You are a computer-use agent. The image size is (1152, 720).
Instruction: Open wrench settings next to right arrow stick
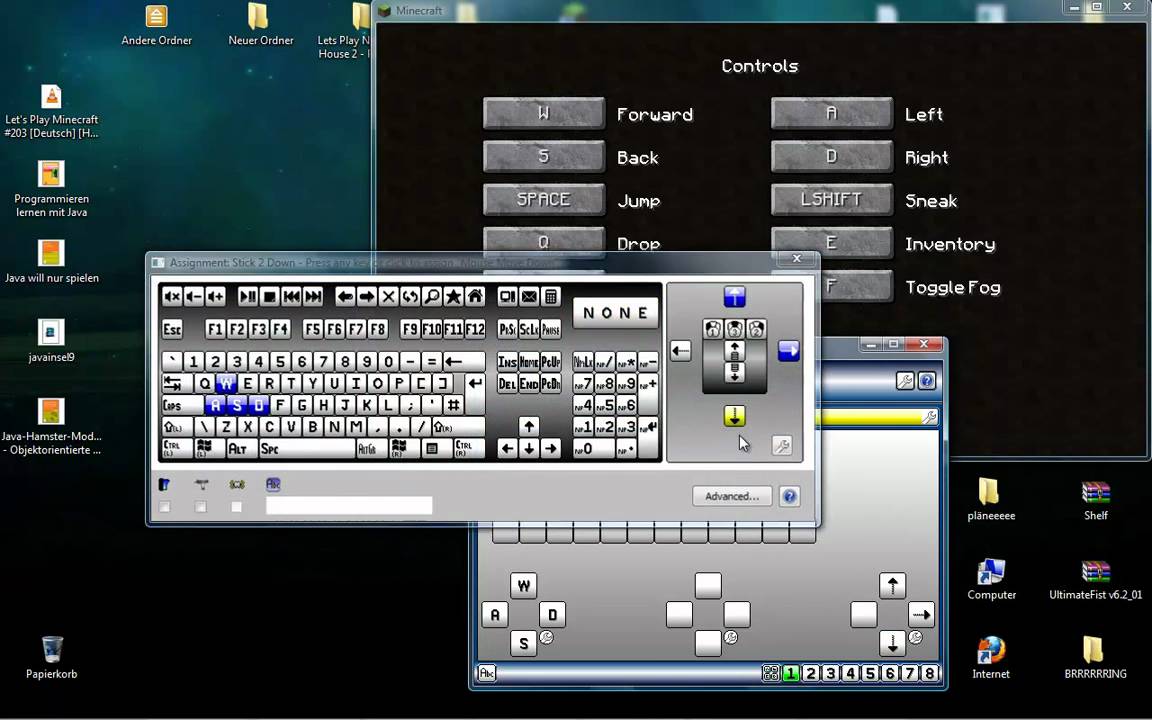click(915, 638)
